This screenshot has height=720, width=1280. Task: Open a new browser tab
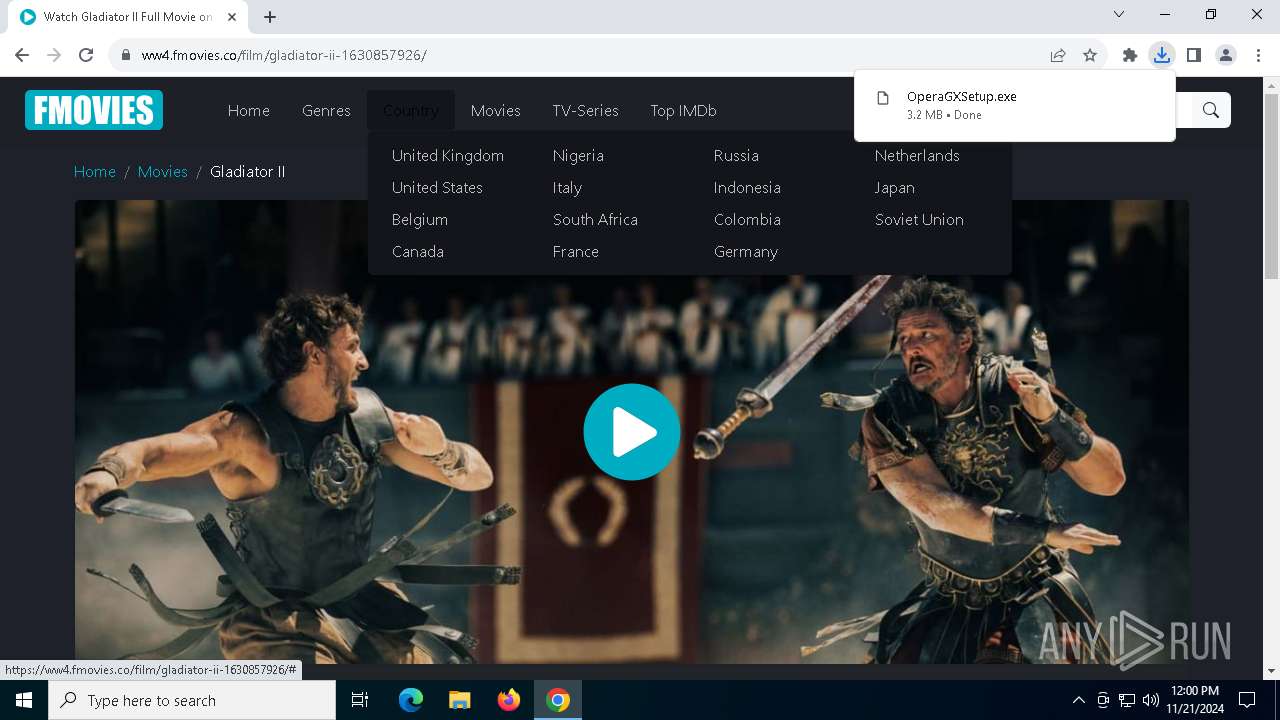(x=270, y=17)
